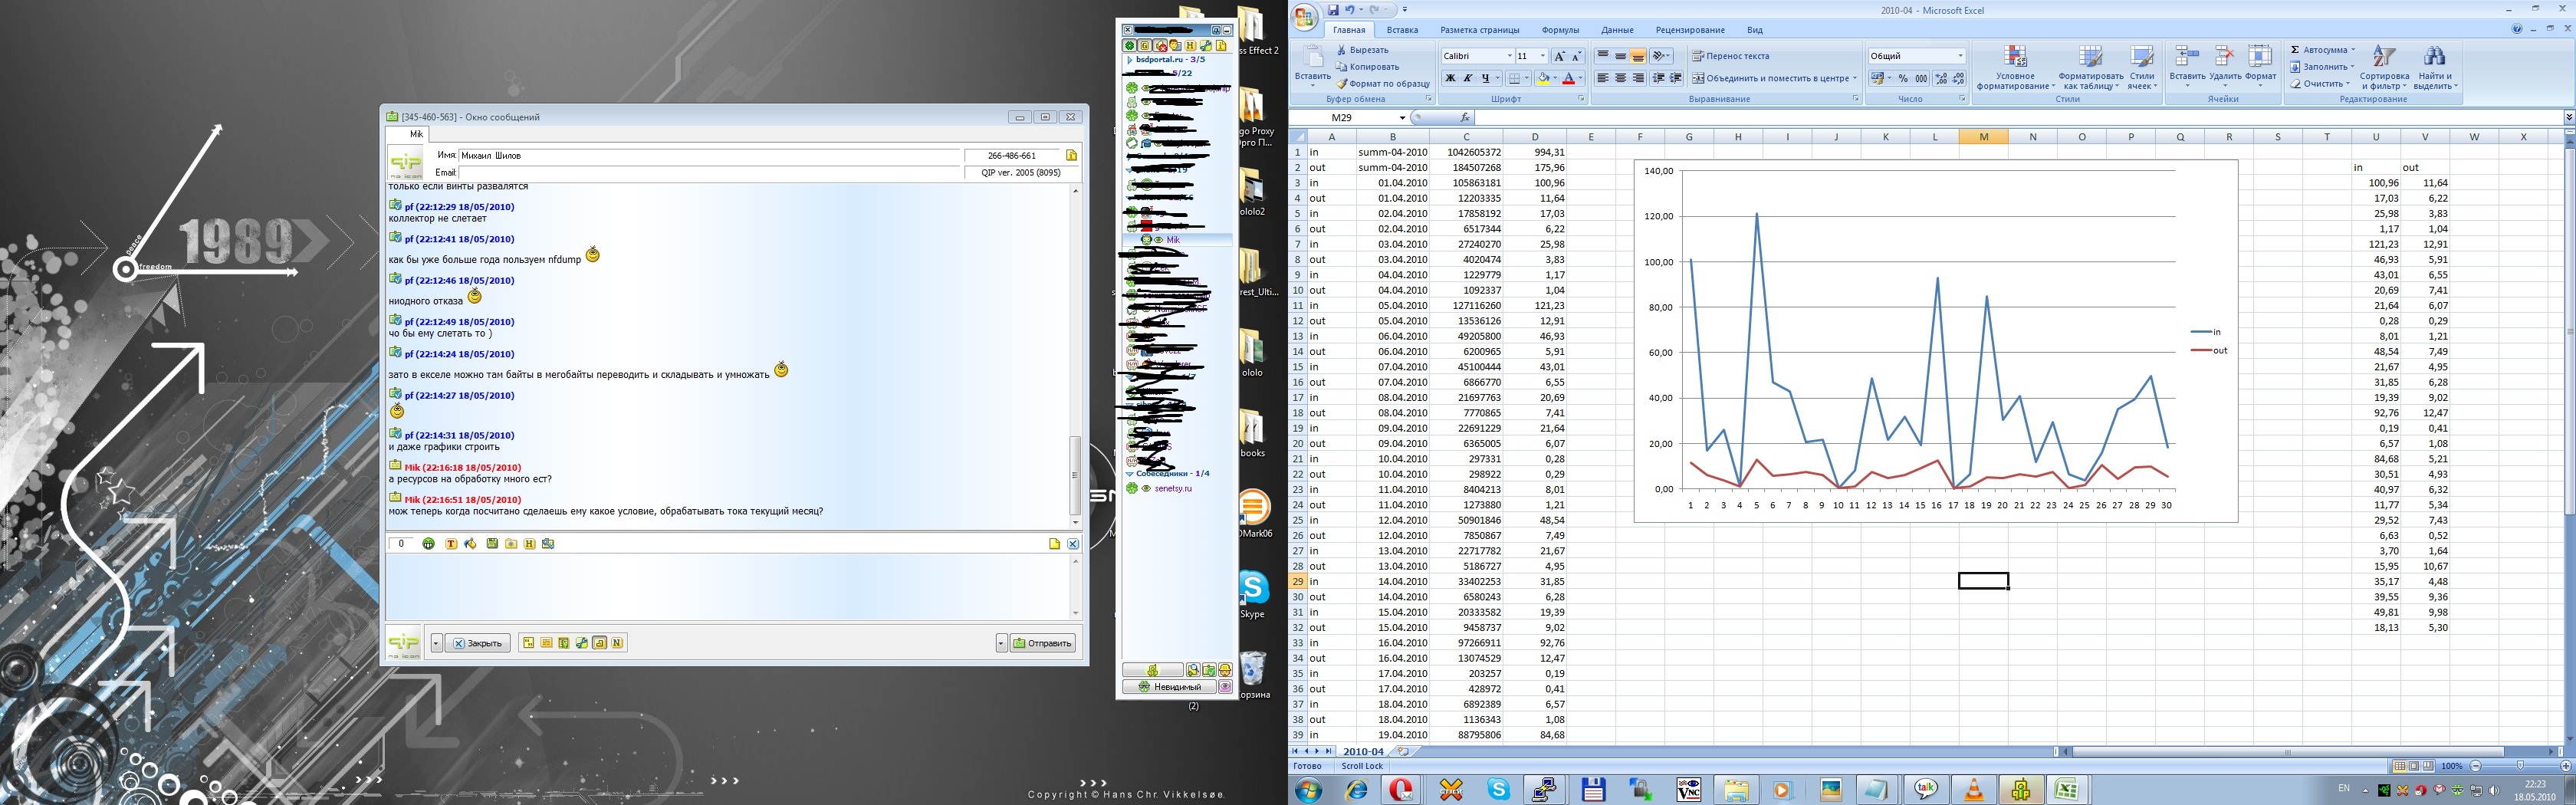The height and width of the screenshot is (805, 2576).
Task: Click the fill color paint bucket
Action: click(1543, 78)
